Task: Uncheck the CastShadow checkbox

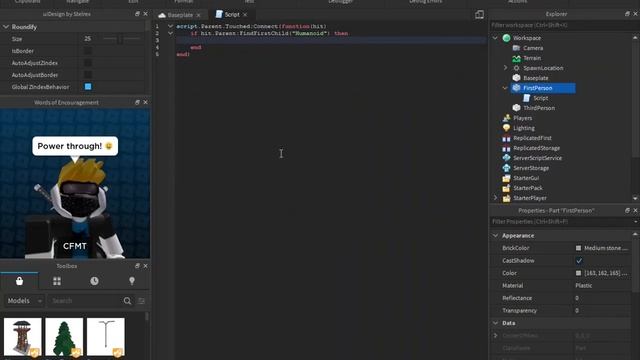Action: click(579, 260)
